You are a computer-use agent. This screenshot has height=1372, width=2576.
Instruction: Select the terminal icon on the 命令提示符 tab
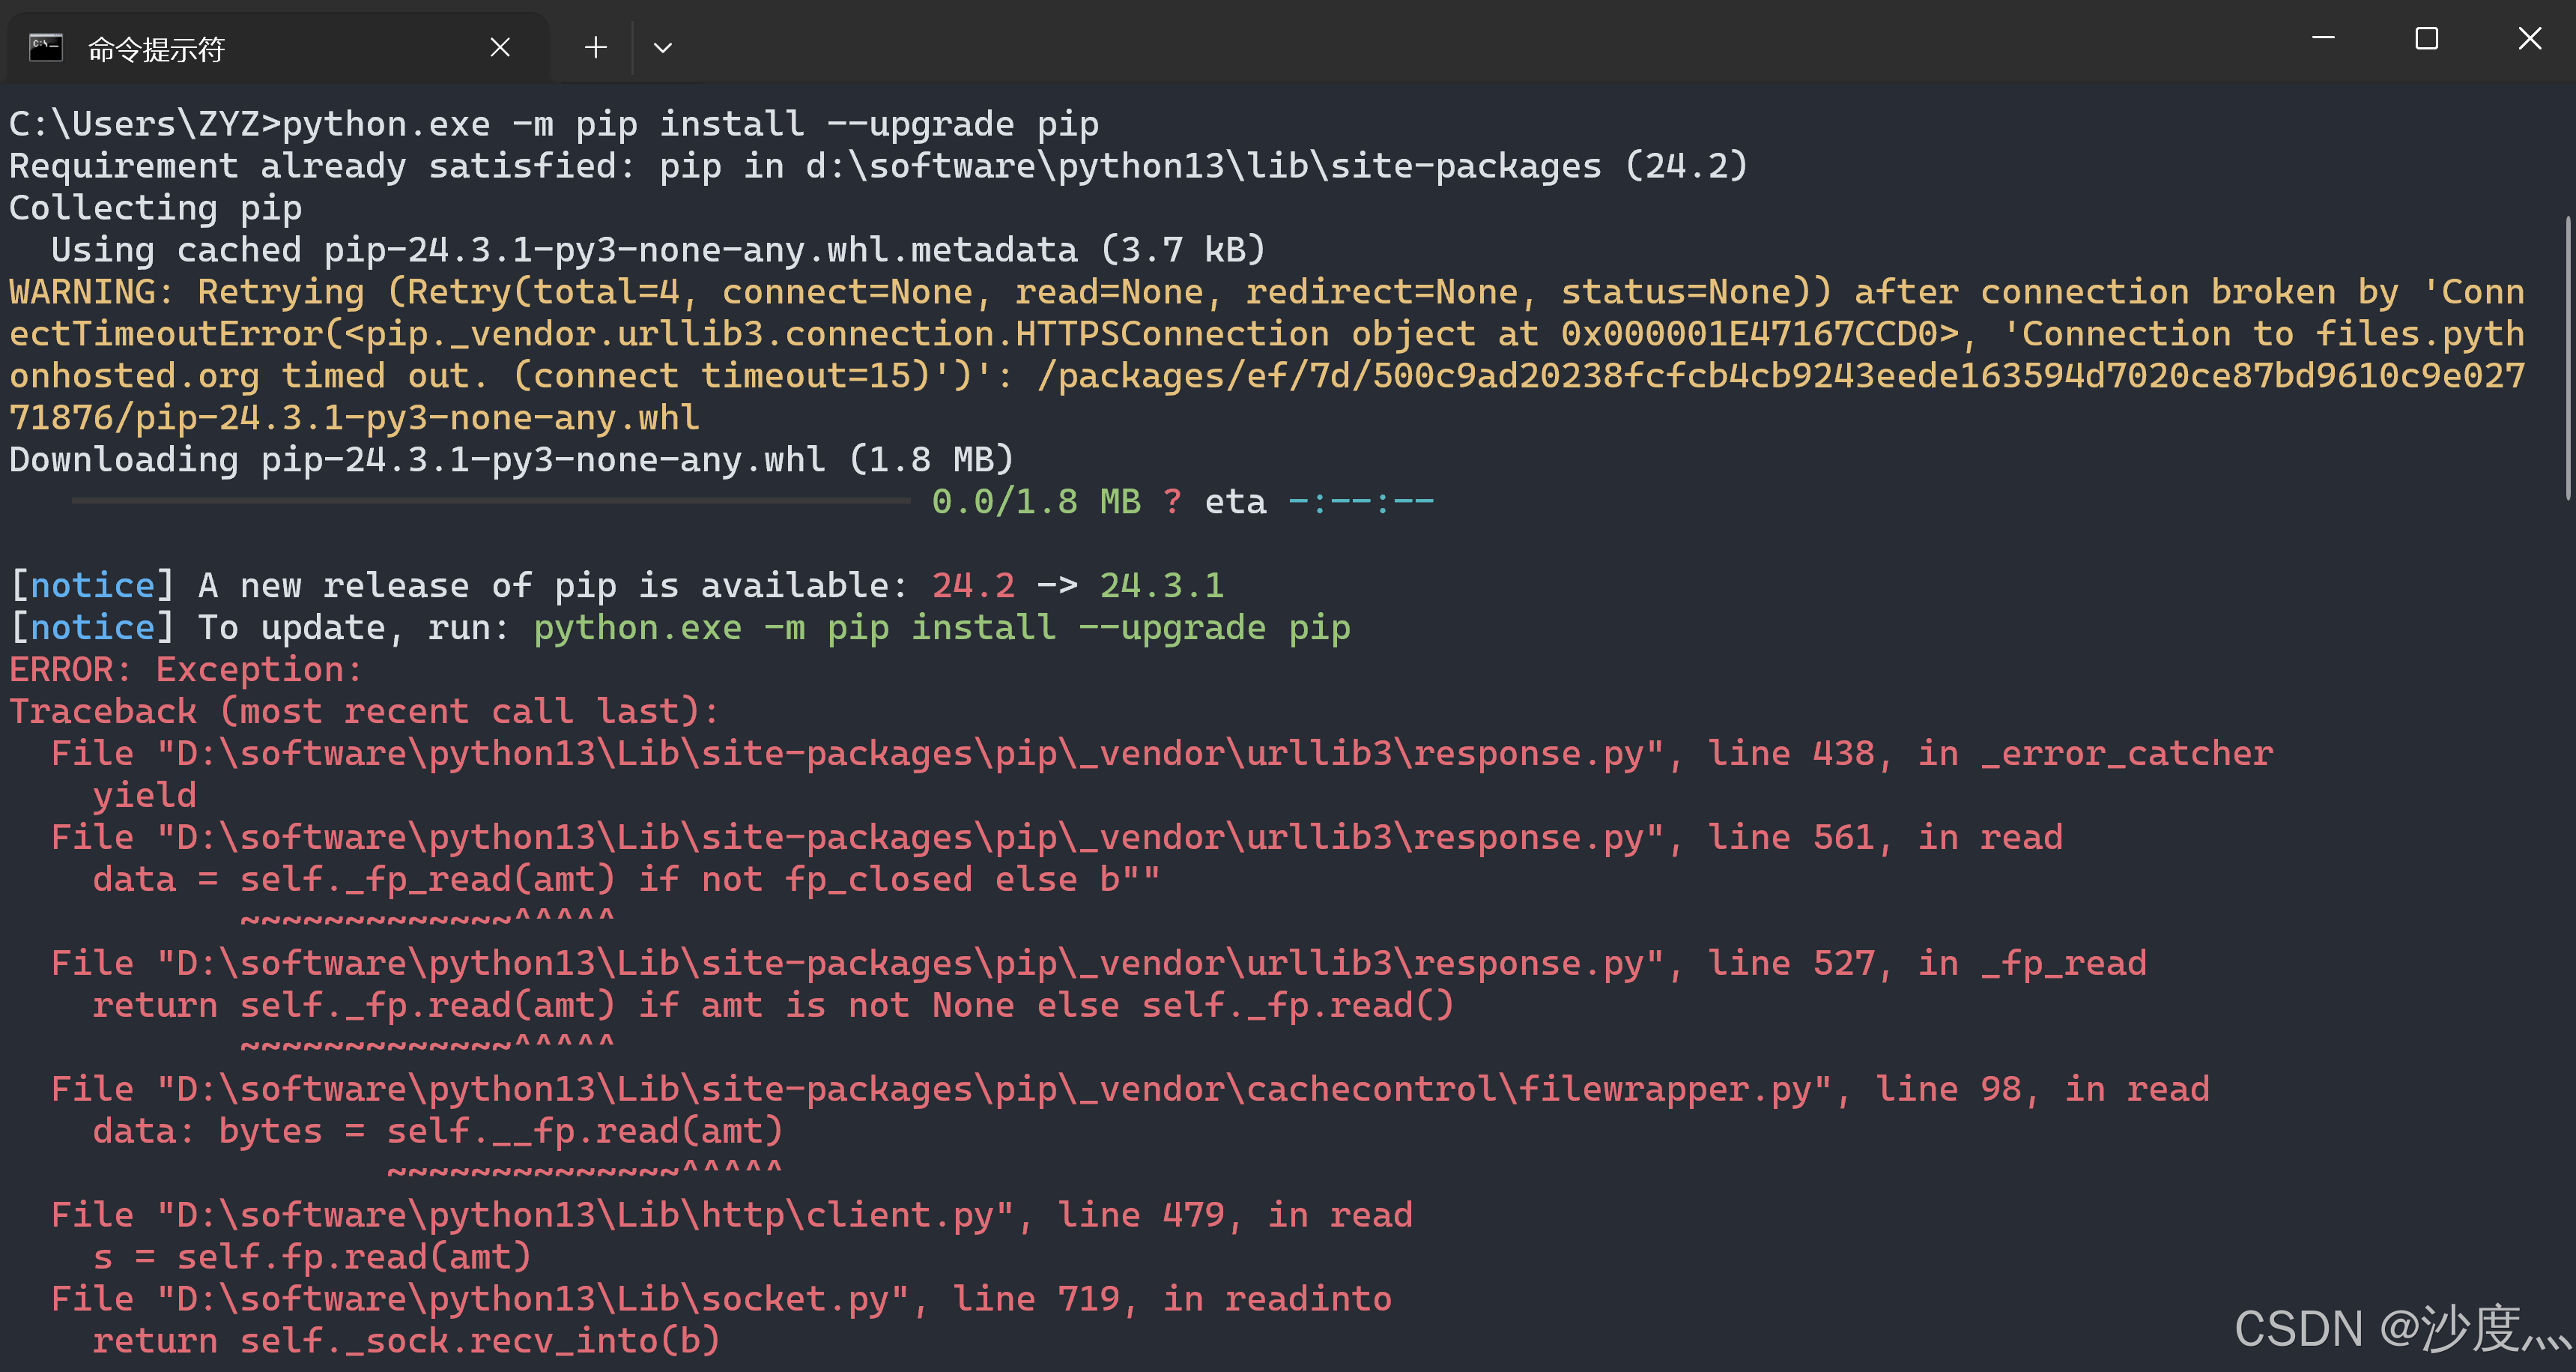pyautogui.click(x=45, y=46)
